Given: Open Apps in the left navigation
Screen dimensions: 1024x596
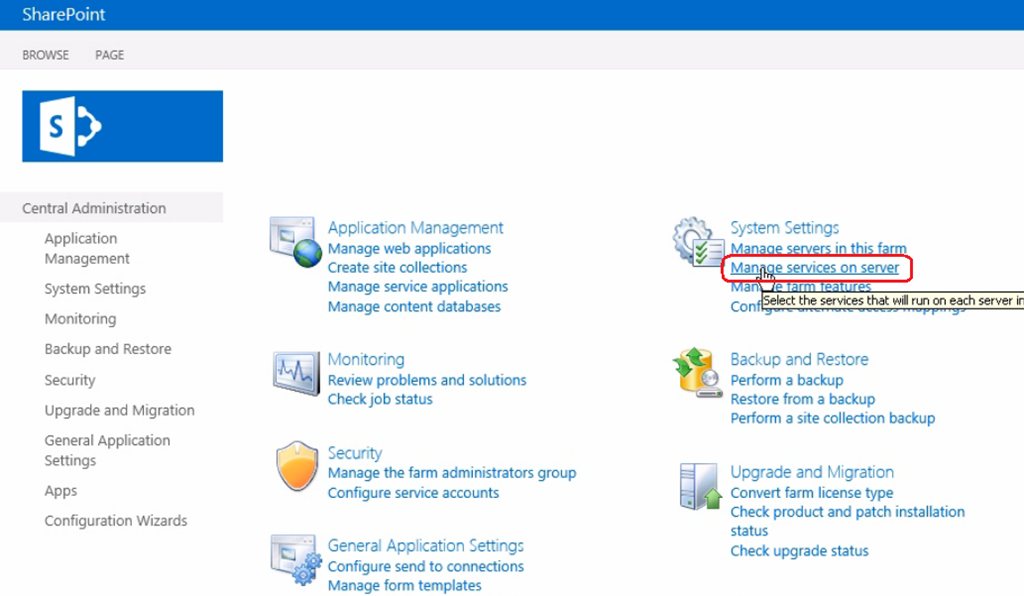Looking at the screenshot, I should click(x=61, y=490).
